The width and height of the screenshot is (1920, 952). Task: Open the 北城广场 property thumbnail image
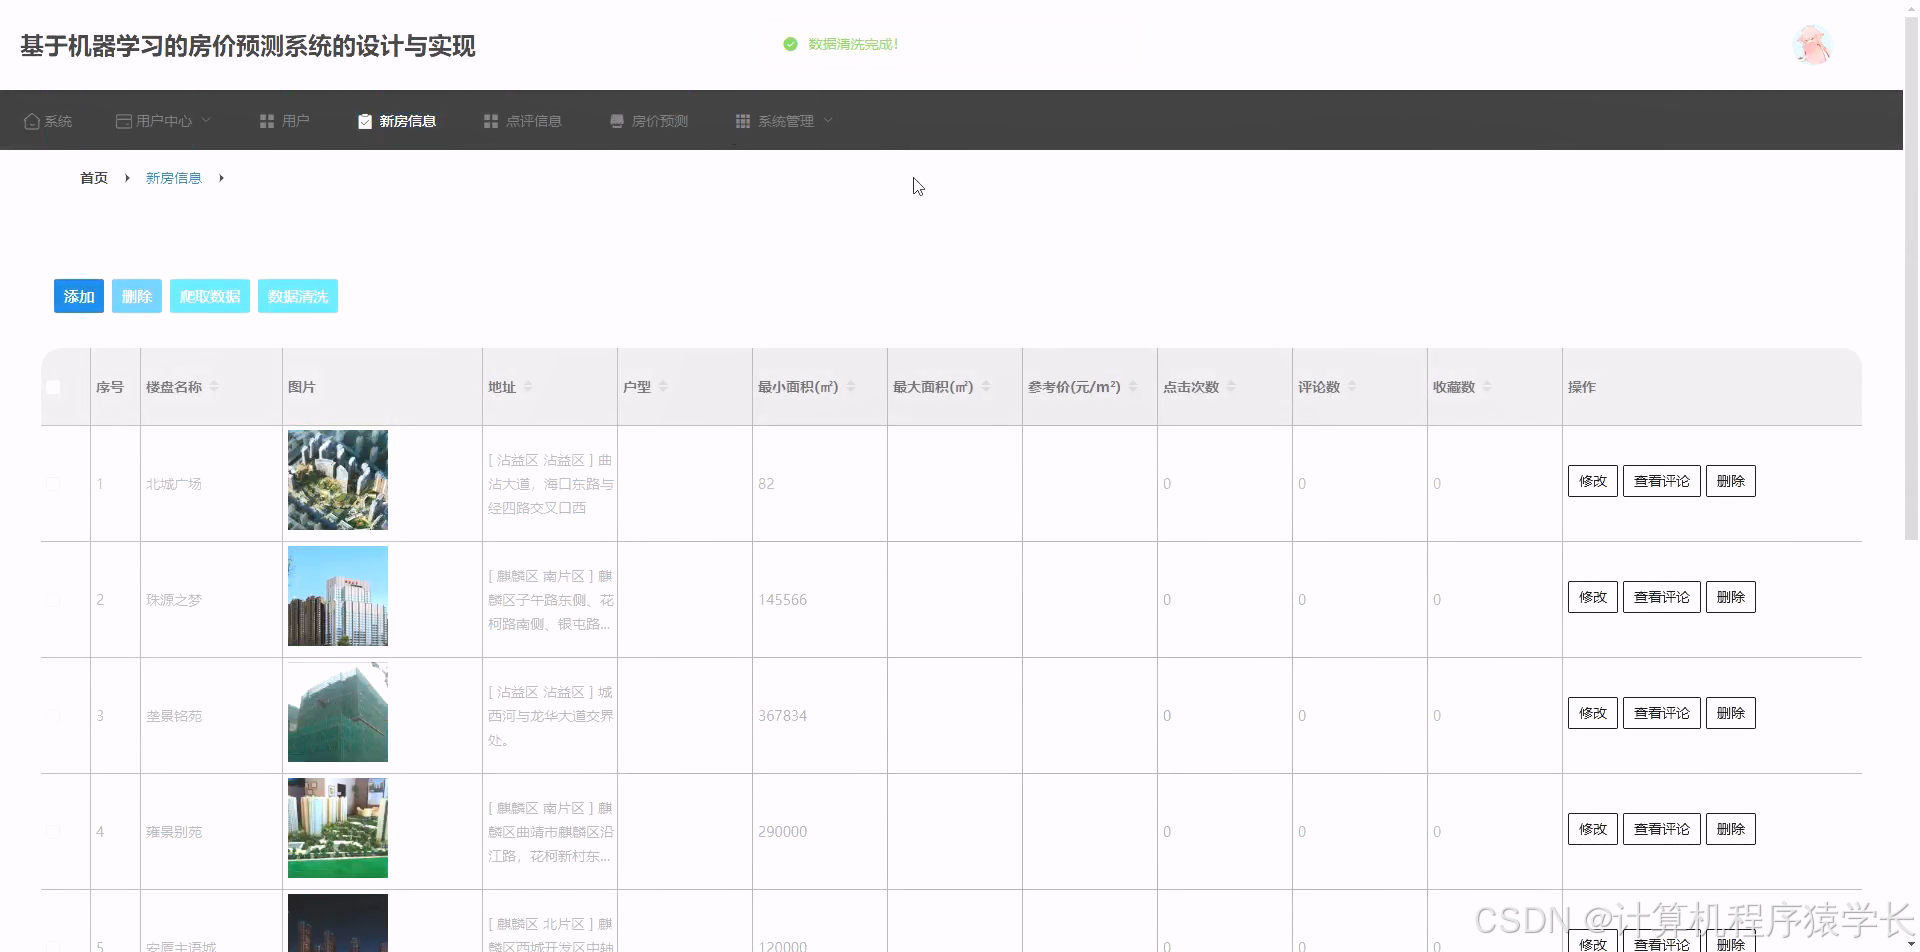coord(338,480)
